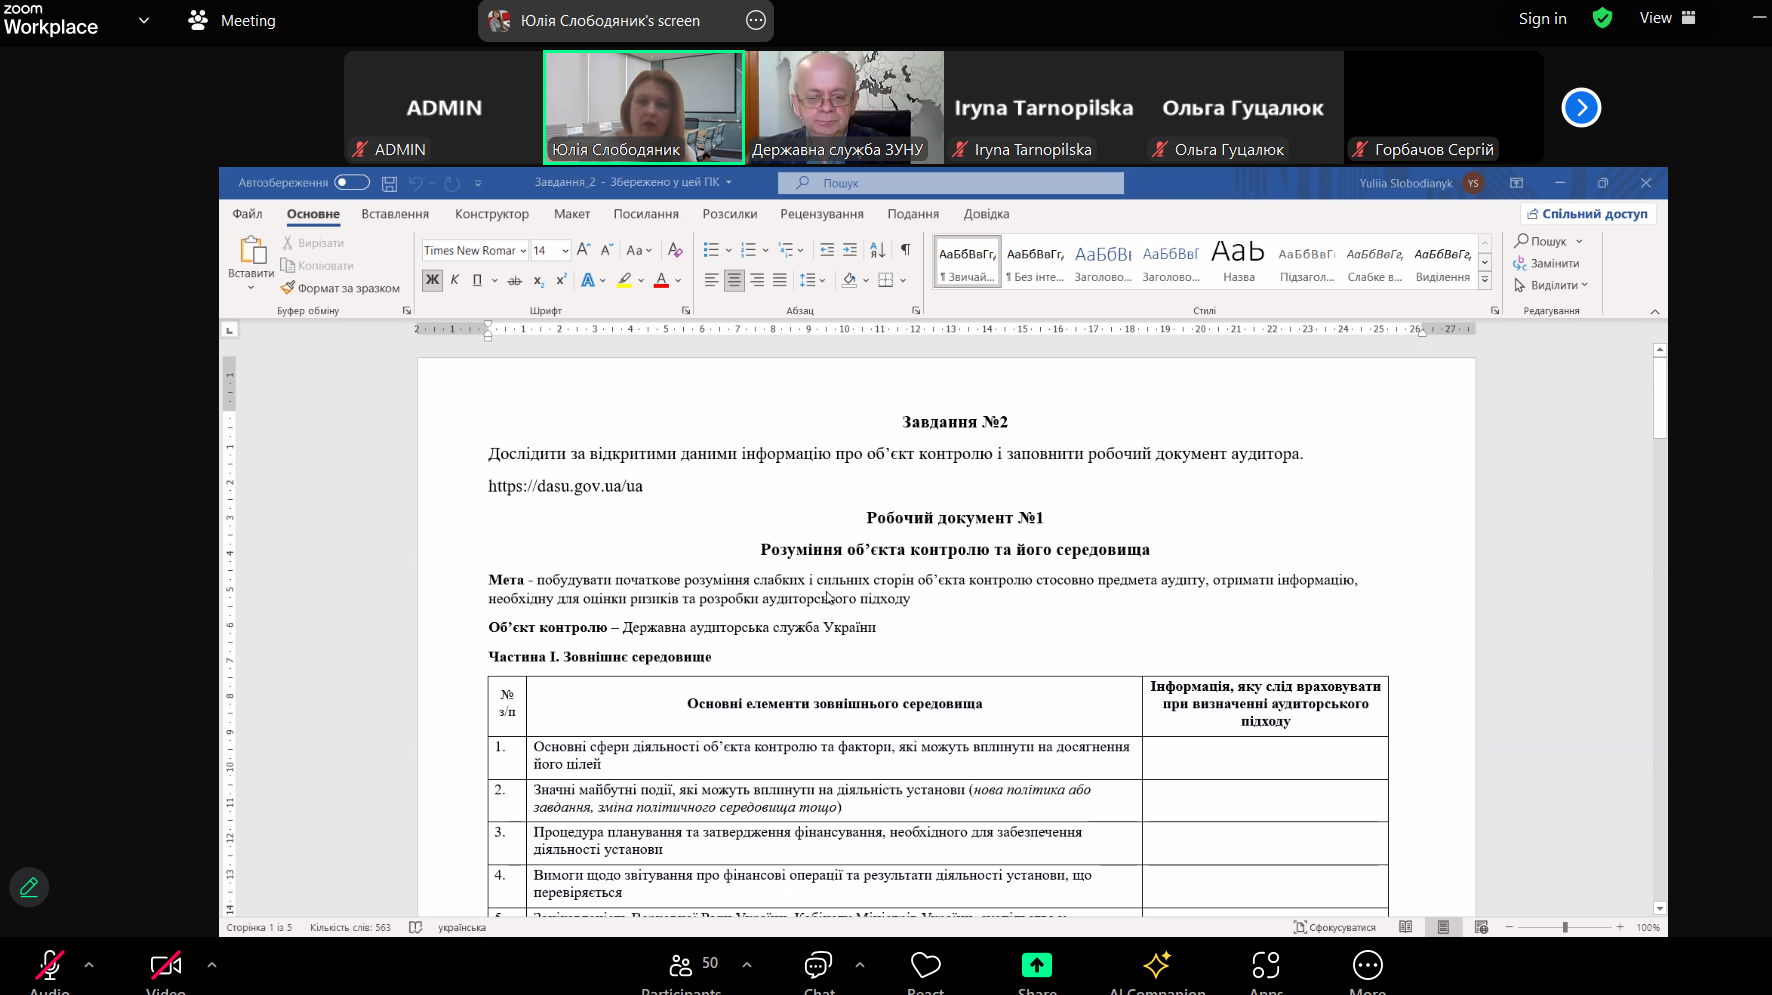Toggle italic formatting in Word ribbon

click(x=455, y=280)
